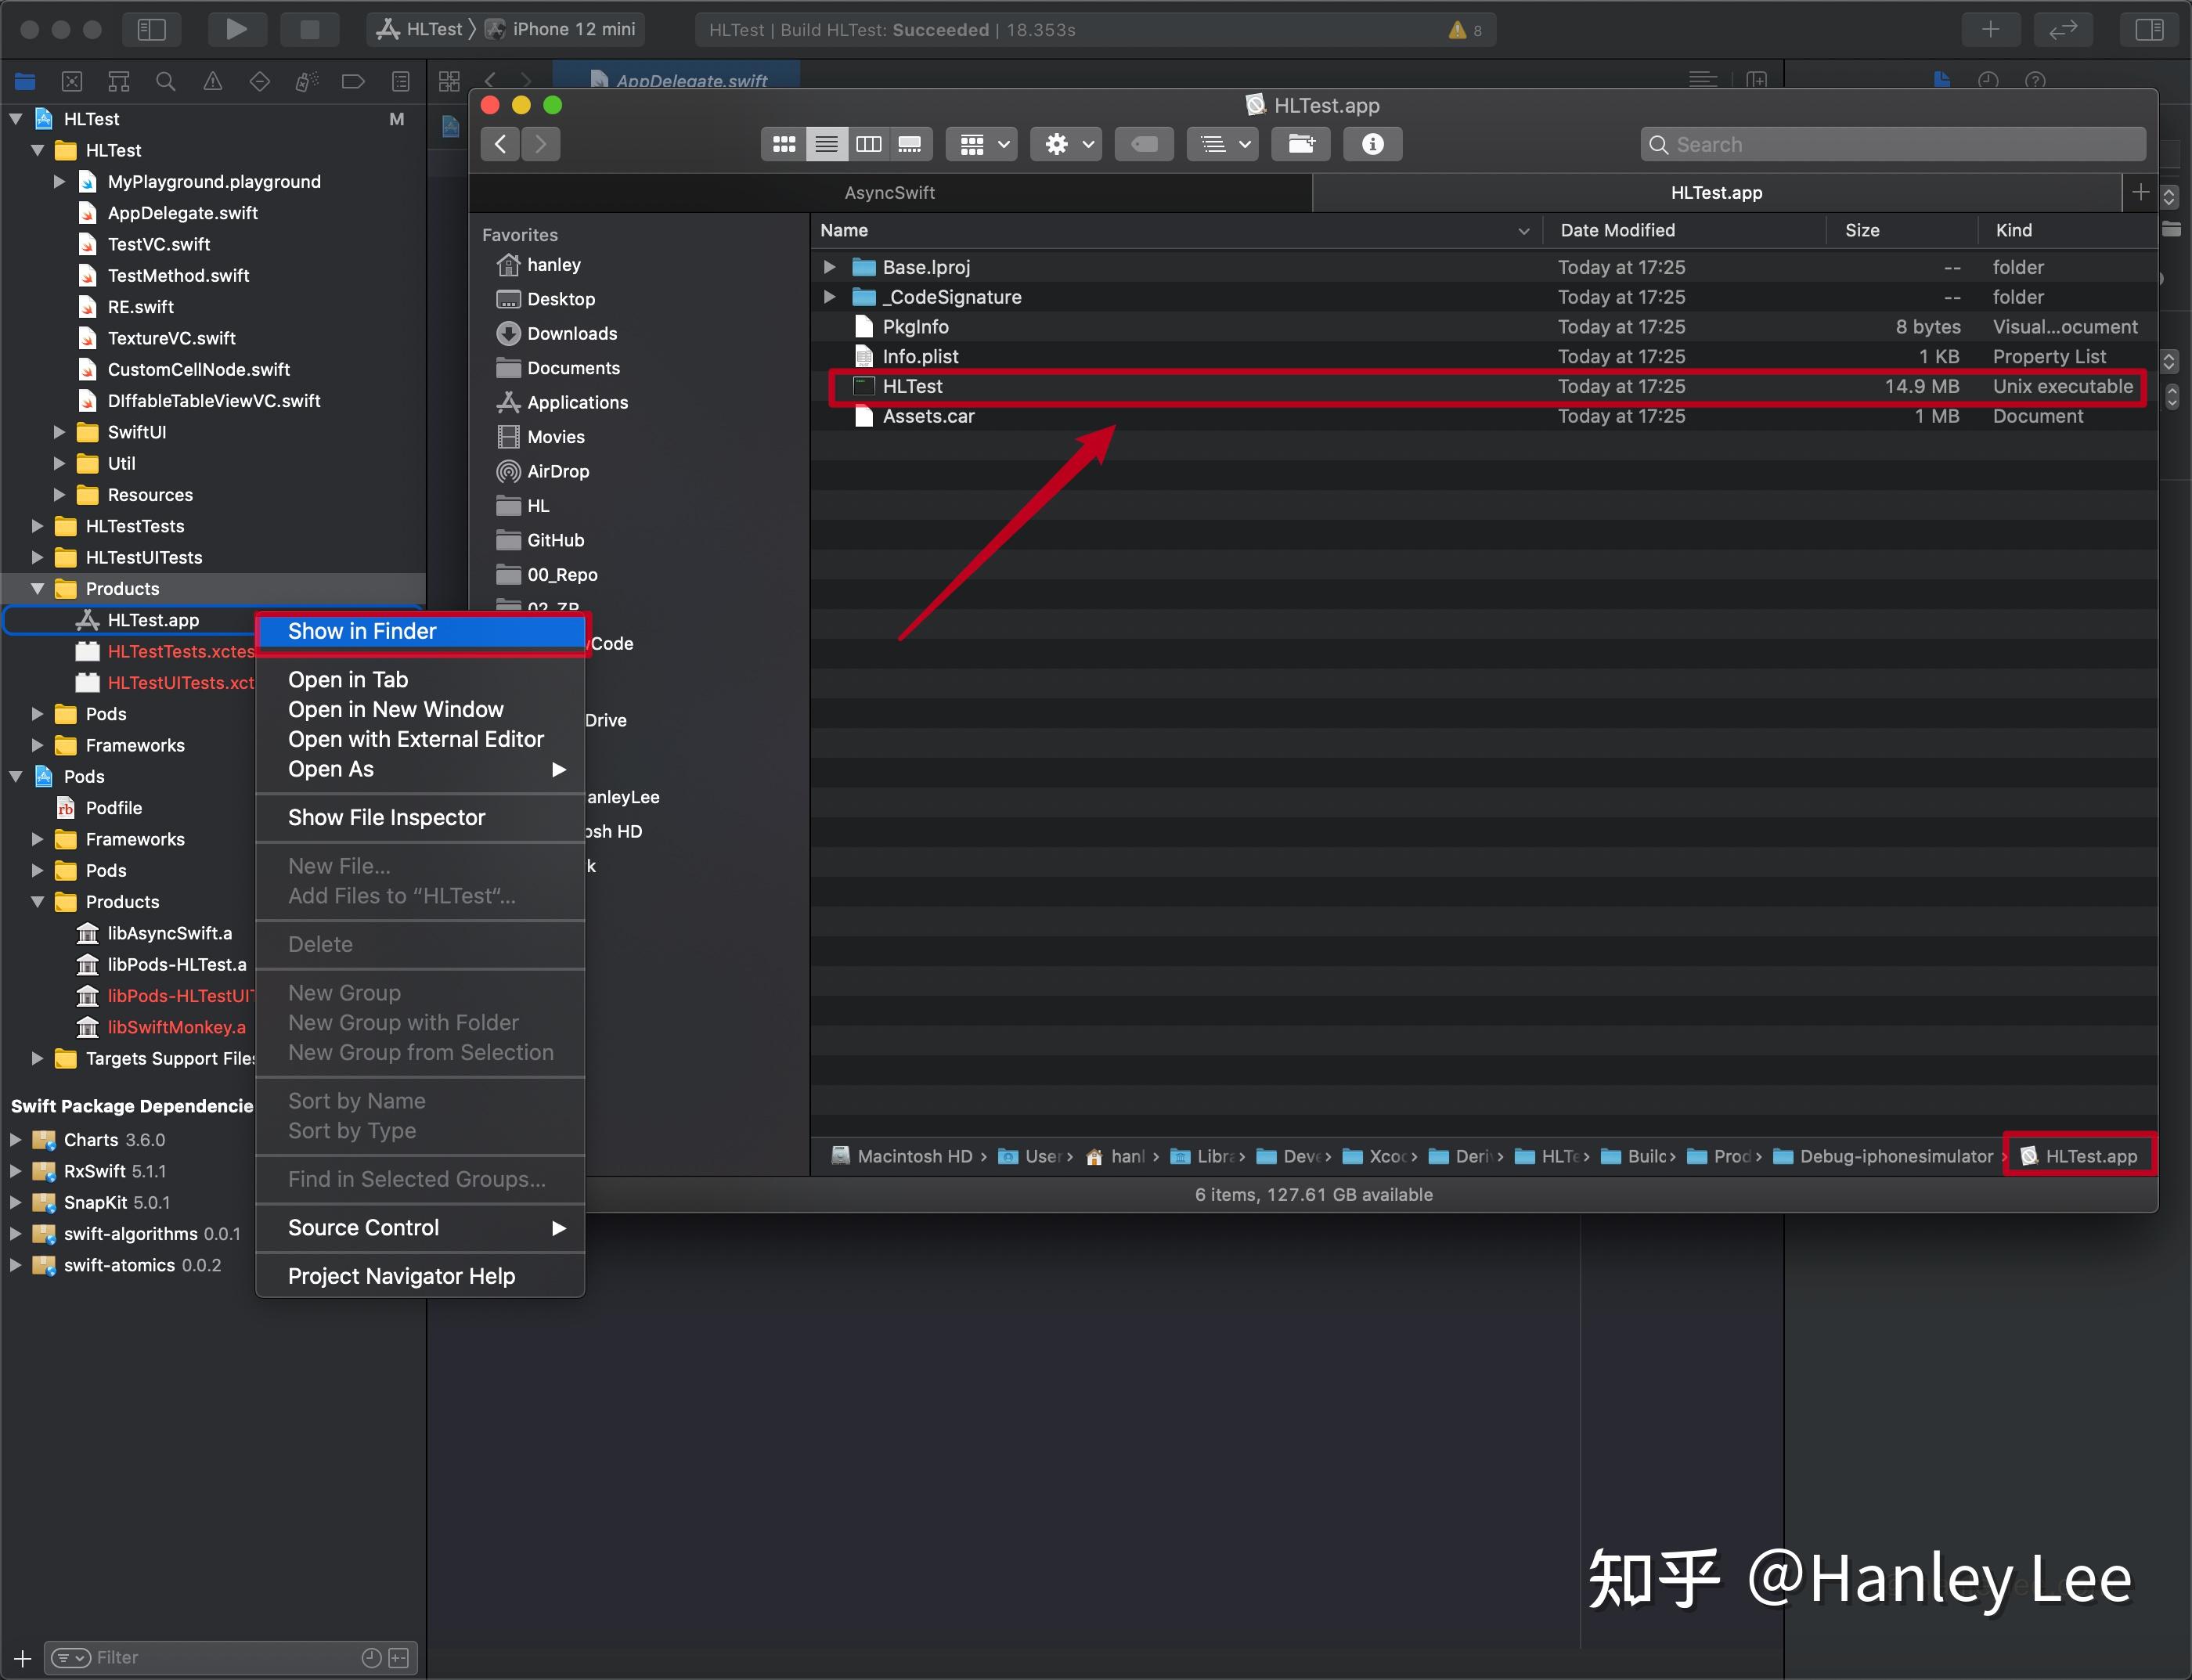
Task: Switch Finder to icon view
Action: pos(784,144)
